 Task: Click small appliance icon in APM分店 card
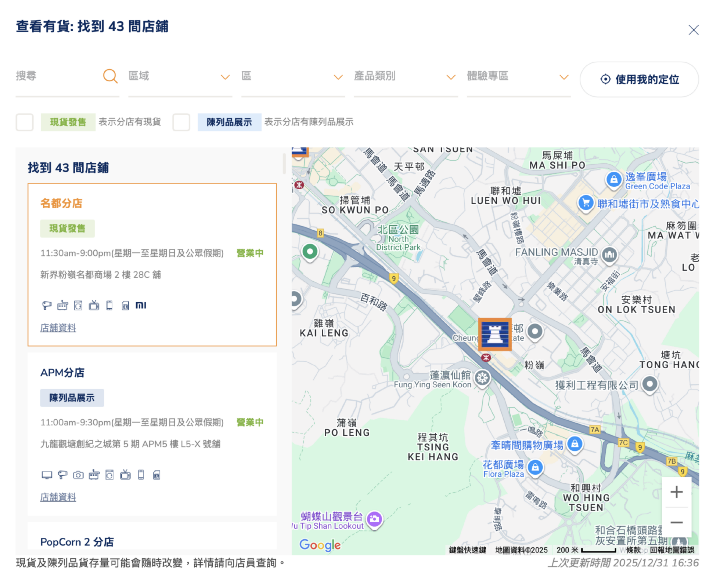pos(94,475)
